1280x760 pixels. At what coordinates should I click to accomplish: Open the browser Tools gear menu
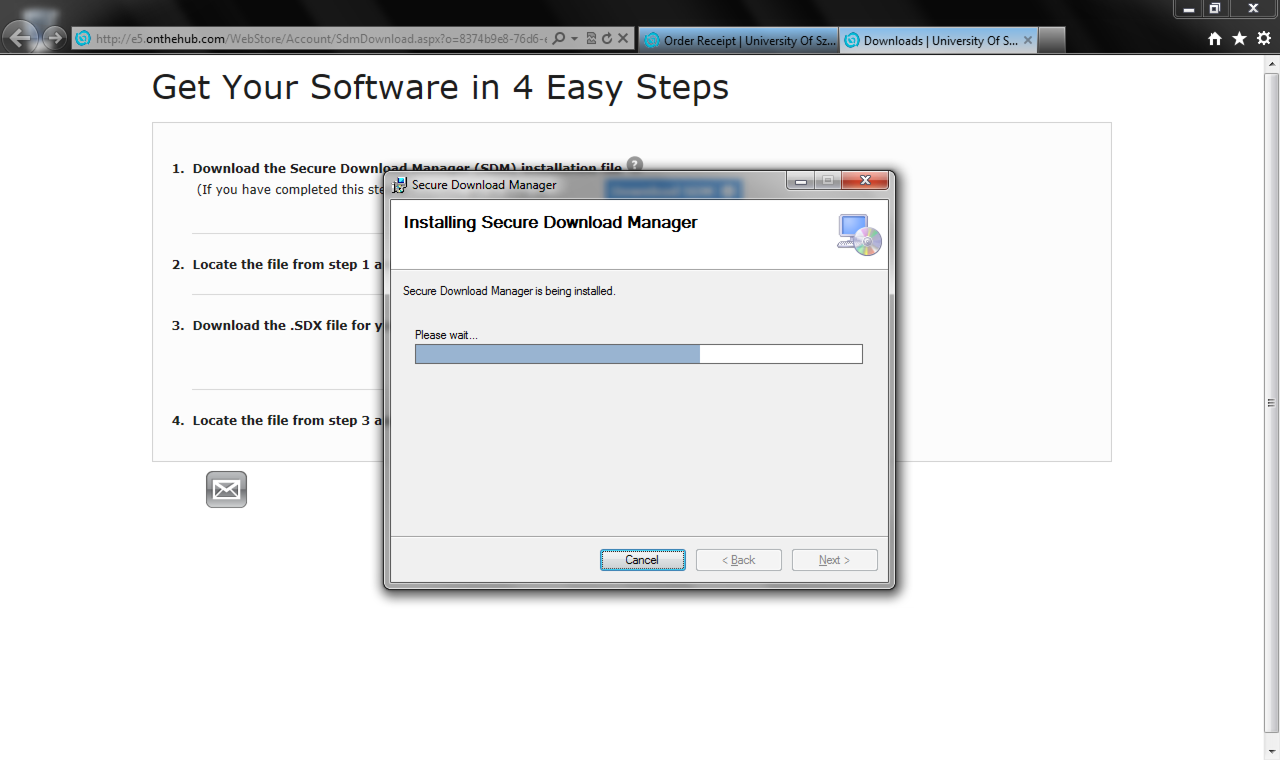1264,38
